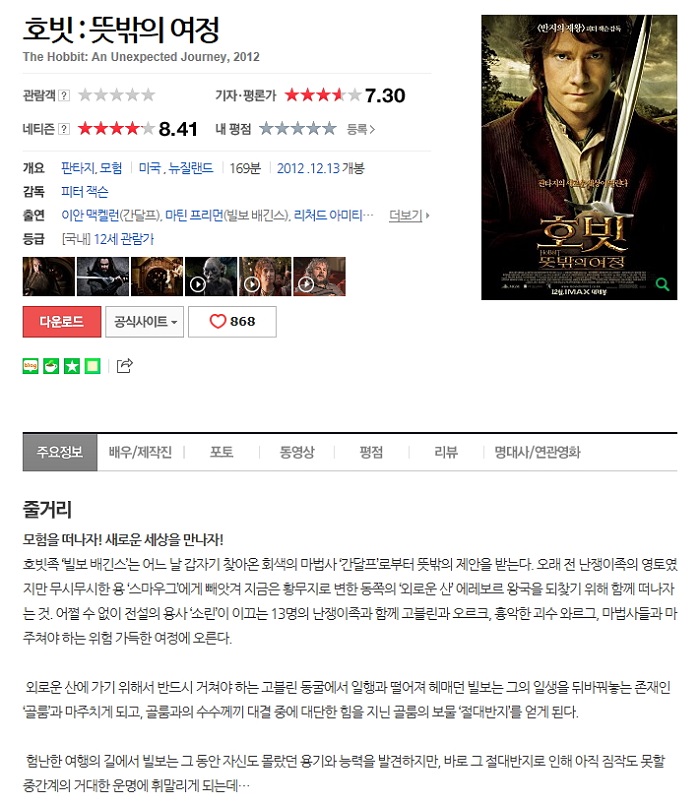
Task: Open the 공식사이트 dropdown
Action: tap(144, 322)
